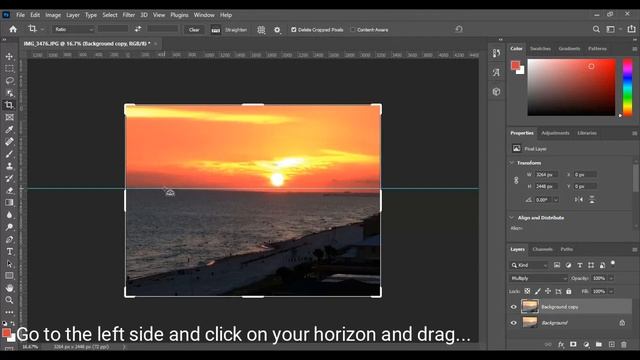
Task: Click the create new layer button
Action: pyautogui.click(x=611, y=344)
